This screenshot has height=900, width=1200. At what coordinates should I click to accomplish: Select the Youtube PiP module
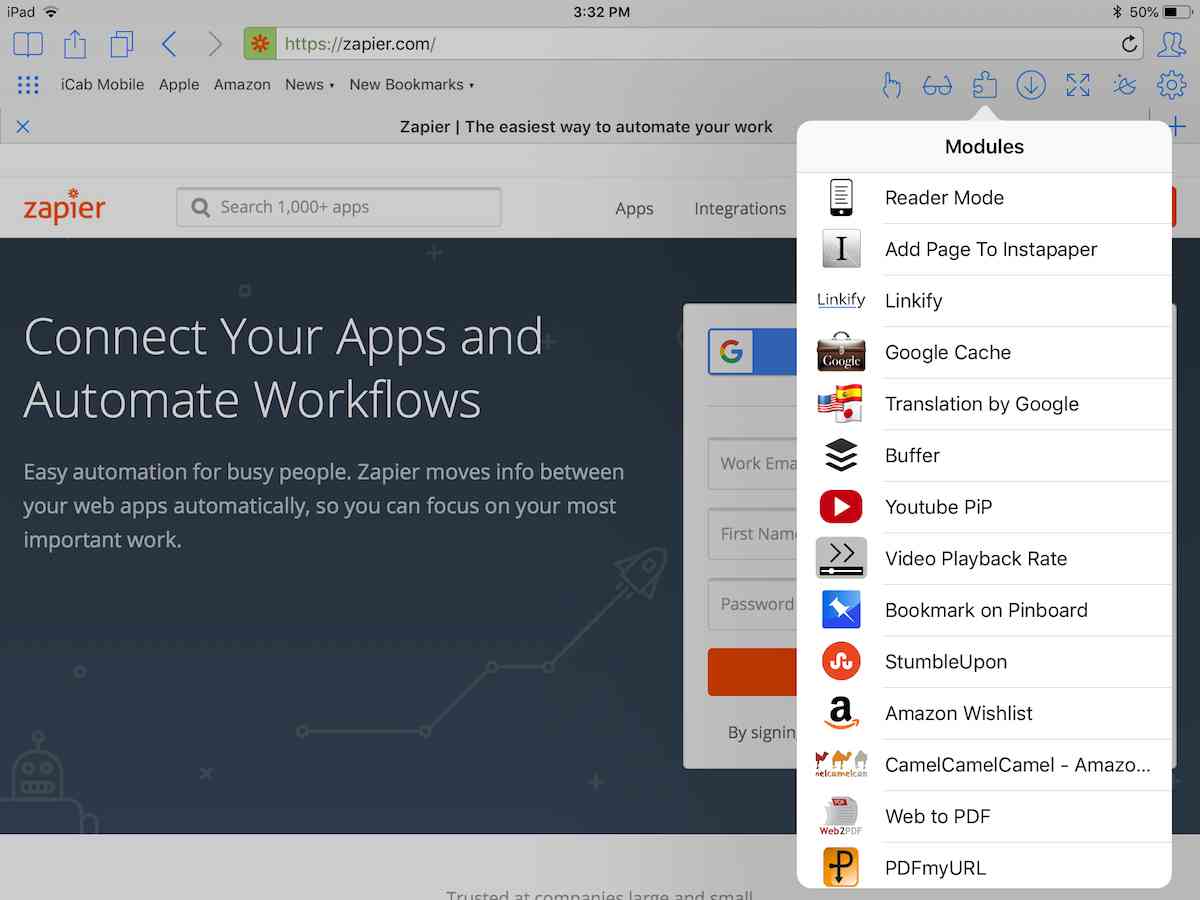tap(984, 507)
